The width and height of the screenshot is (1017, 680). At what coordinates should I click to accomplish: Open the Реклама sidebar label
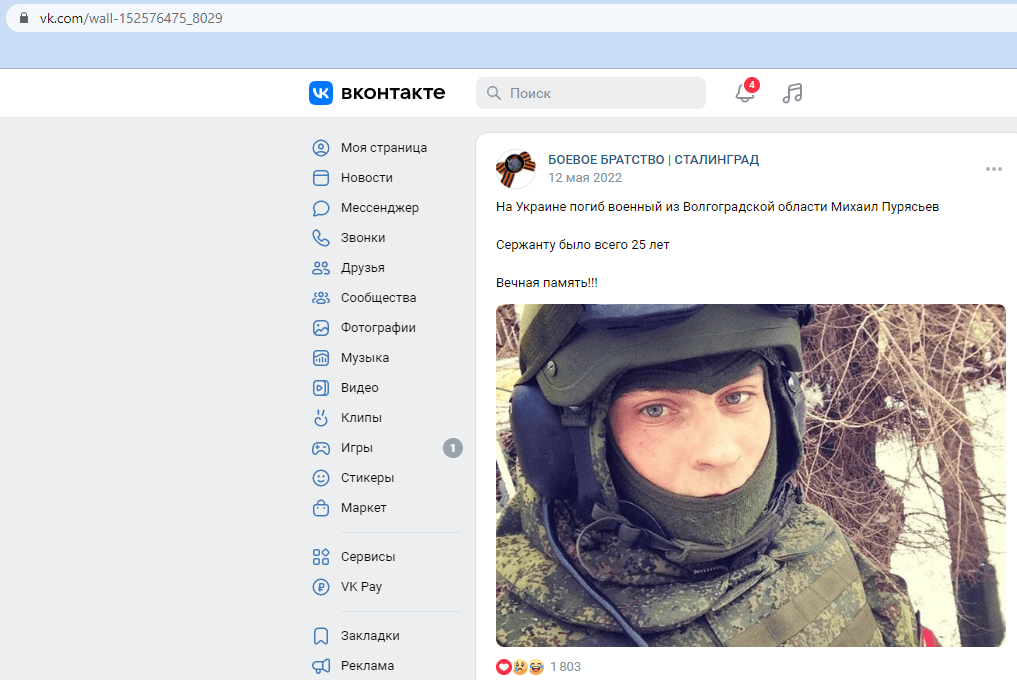(x=368, y=666)
